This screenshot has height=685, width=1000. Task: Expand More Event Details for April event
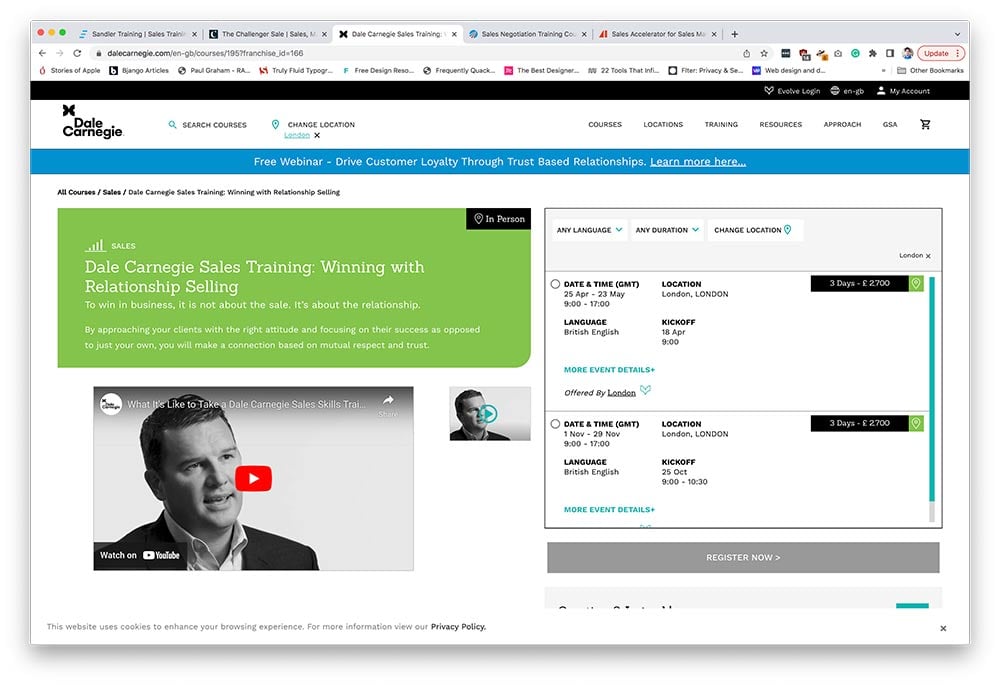[x=609, y=369]
